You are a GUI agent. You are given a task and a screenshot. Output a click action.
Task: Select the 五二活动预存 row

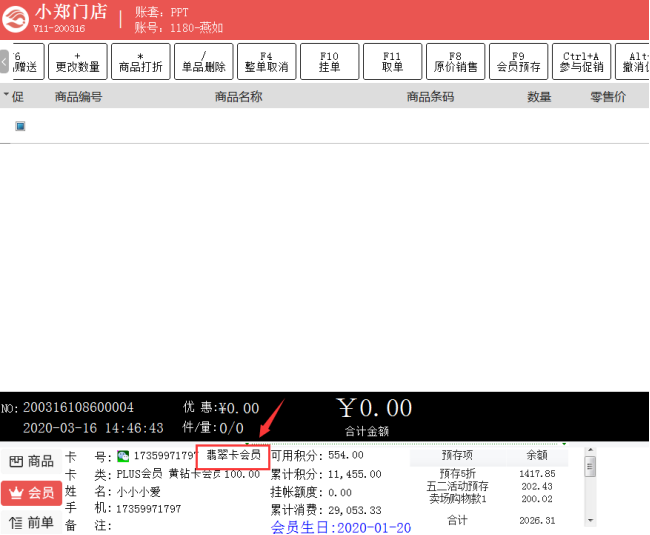pyautogui.click(x=489, y=486)
